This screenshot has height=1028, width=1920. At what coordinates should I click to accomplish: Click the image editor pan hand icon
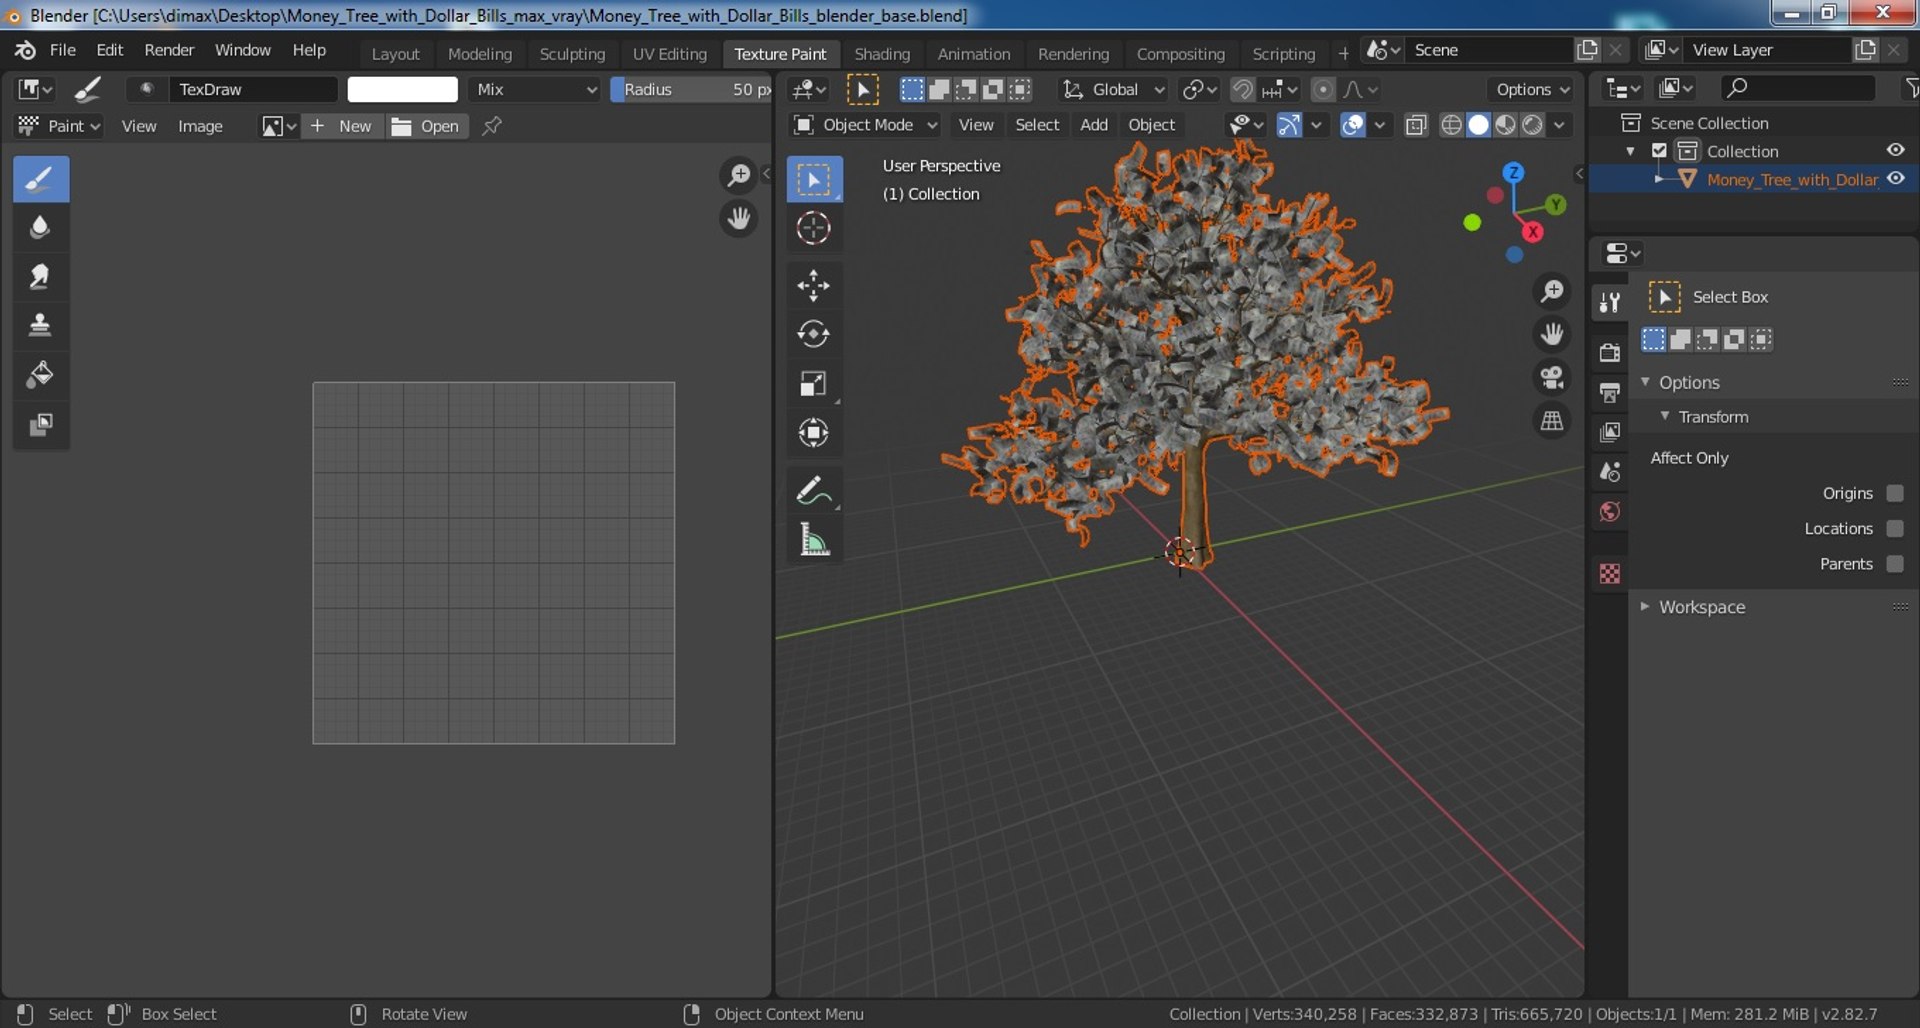click(739, 218)
